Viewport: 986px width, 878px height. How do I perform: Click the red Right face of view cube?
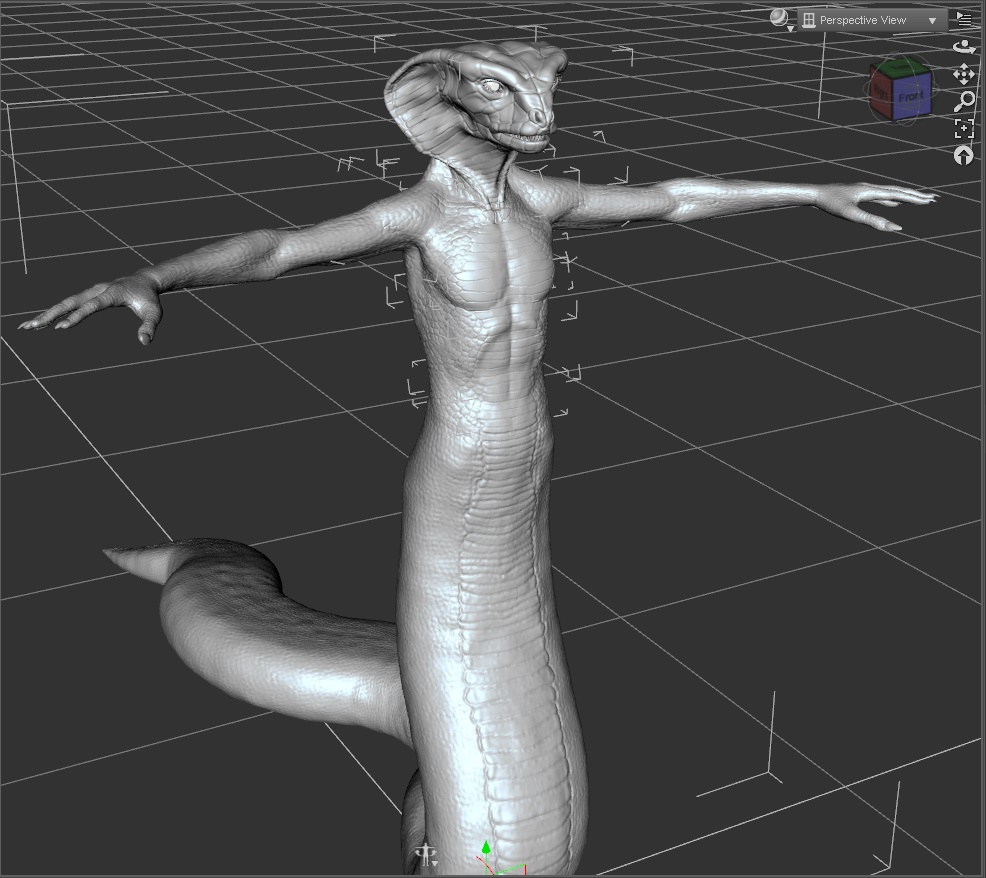click(882, 94)
